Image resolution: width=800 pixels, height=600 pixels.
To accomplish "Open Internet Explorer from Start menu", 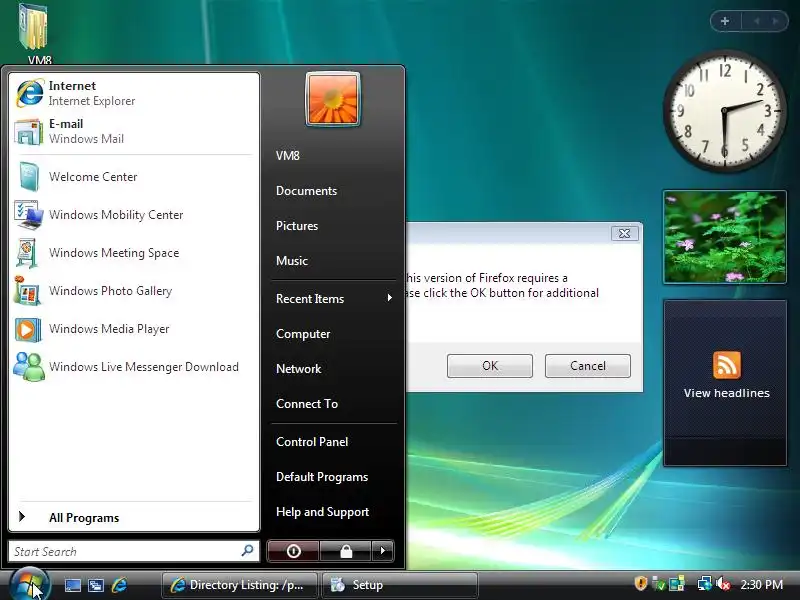I will click(134, 93).
